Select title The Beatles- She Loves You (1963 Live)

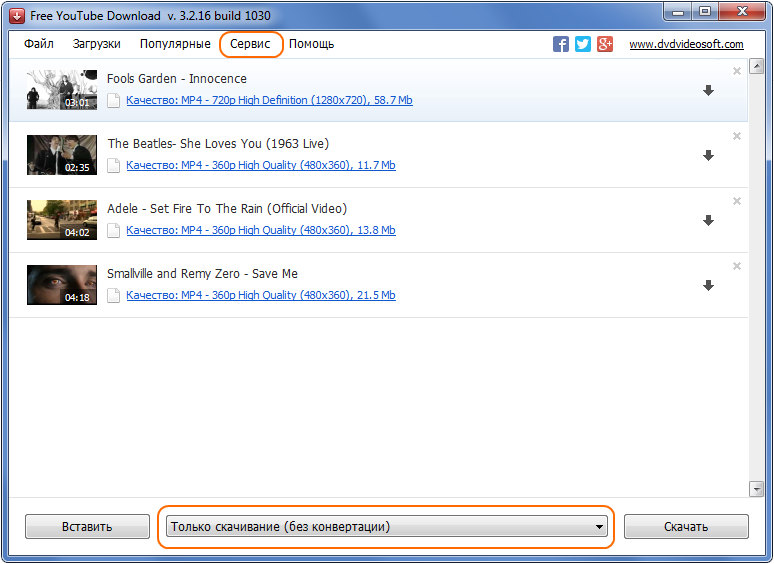218,144
